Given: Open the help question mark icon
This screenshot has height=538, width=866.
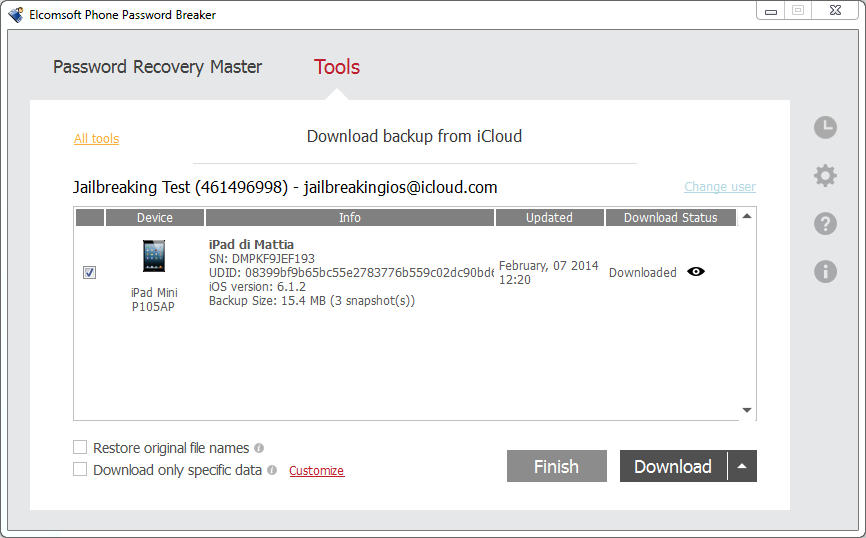Looking at the screenshot, I should coord(825,224).
